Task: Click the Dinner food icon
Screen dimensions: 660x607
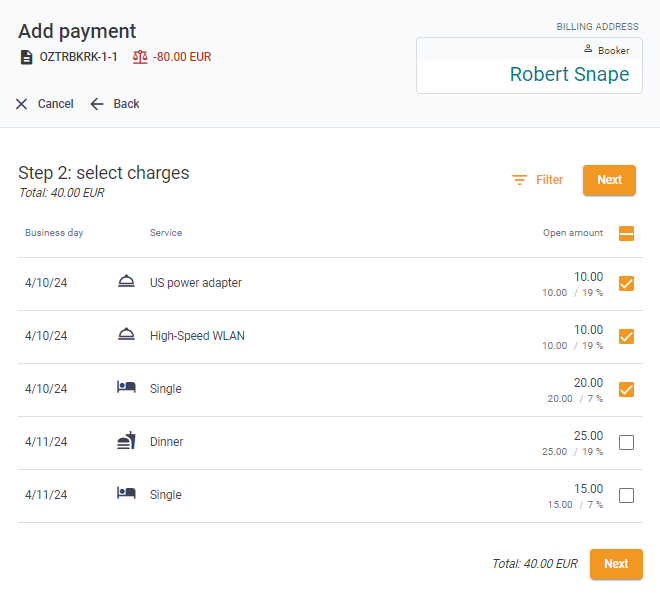Action: (126, 442)
